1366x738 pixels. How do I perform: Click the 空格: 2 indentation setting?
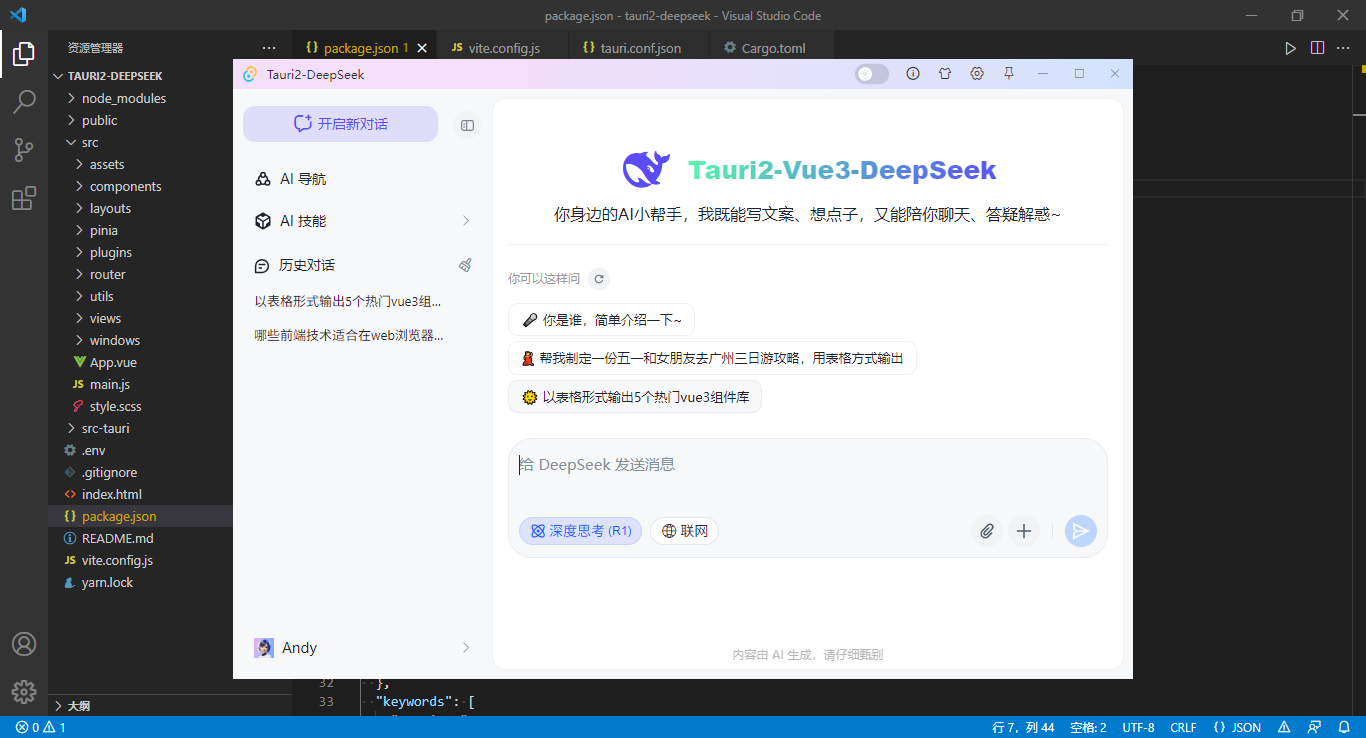(1088, 727)
